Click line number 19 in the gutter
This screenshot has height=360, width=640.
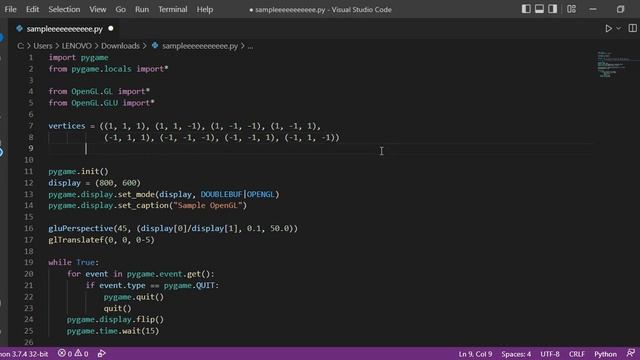click(x=29, y=262)
